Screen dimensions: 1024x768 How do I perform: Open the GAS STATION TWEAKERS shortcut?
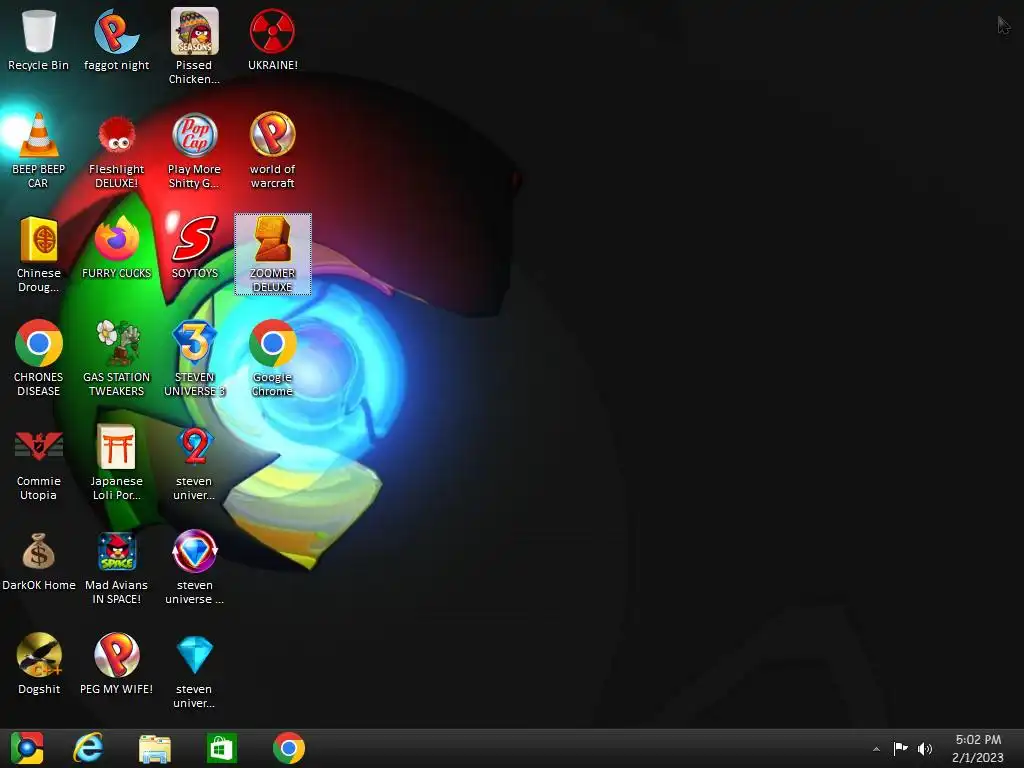pyautogui.click(x=116, y=358)
